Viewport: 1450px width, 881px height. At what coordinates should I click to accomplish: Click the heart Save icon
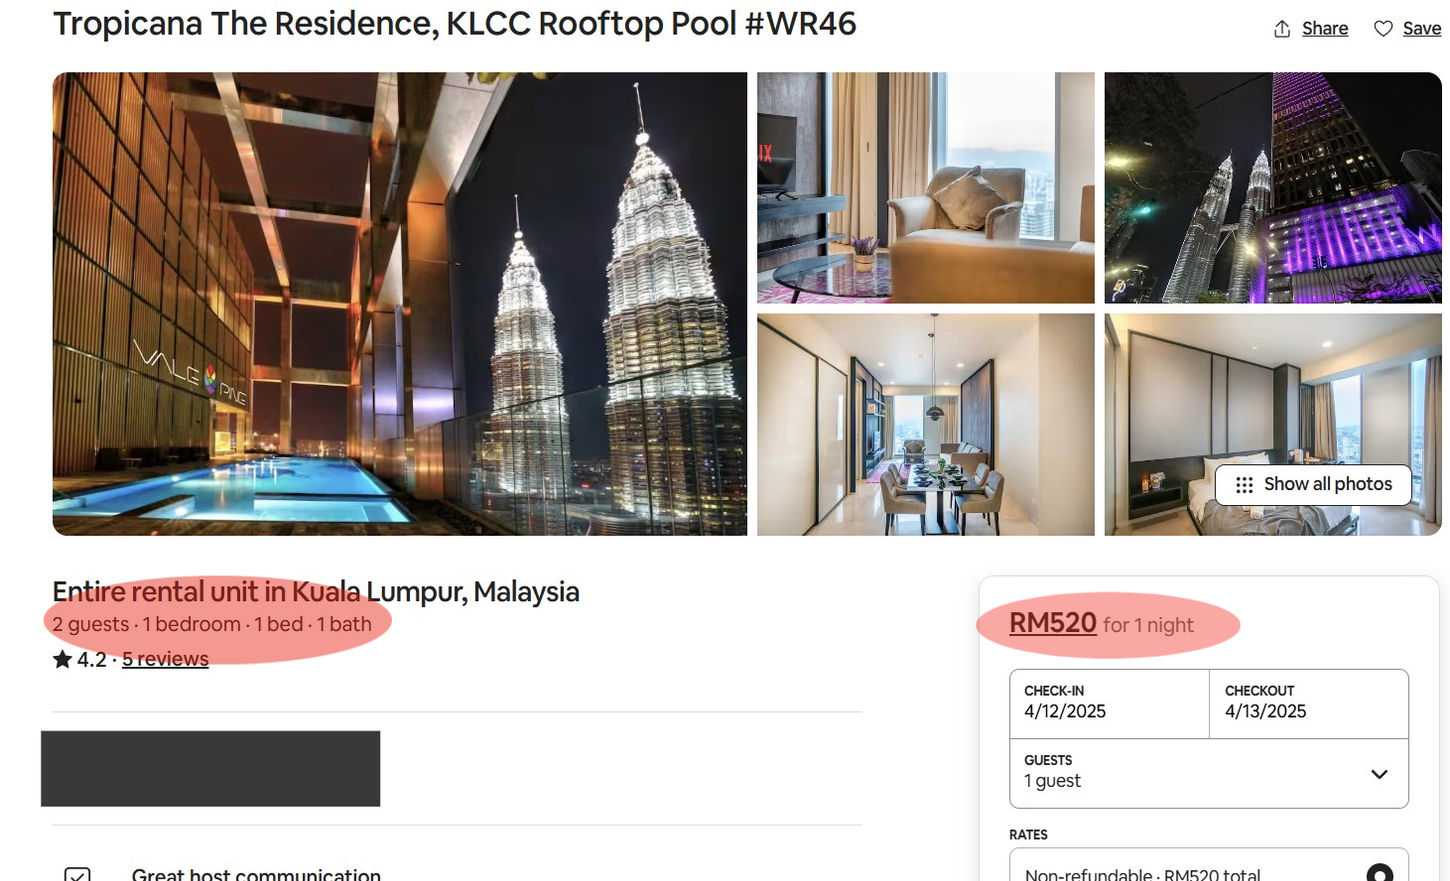(x=1383, y=29)
